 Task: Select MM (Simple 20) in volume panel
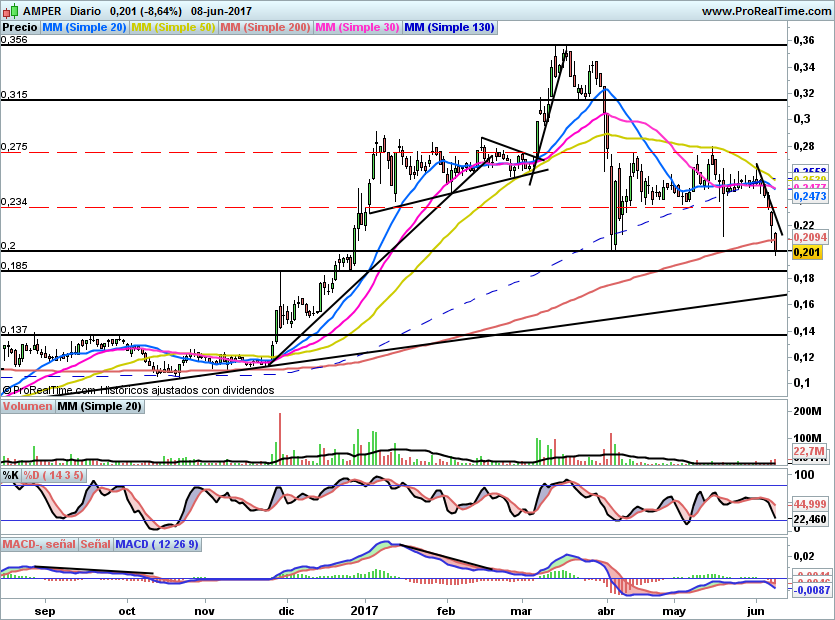tap(99, 407)
